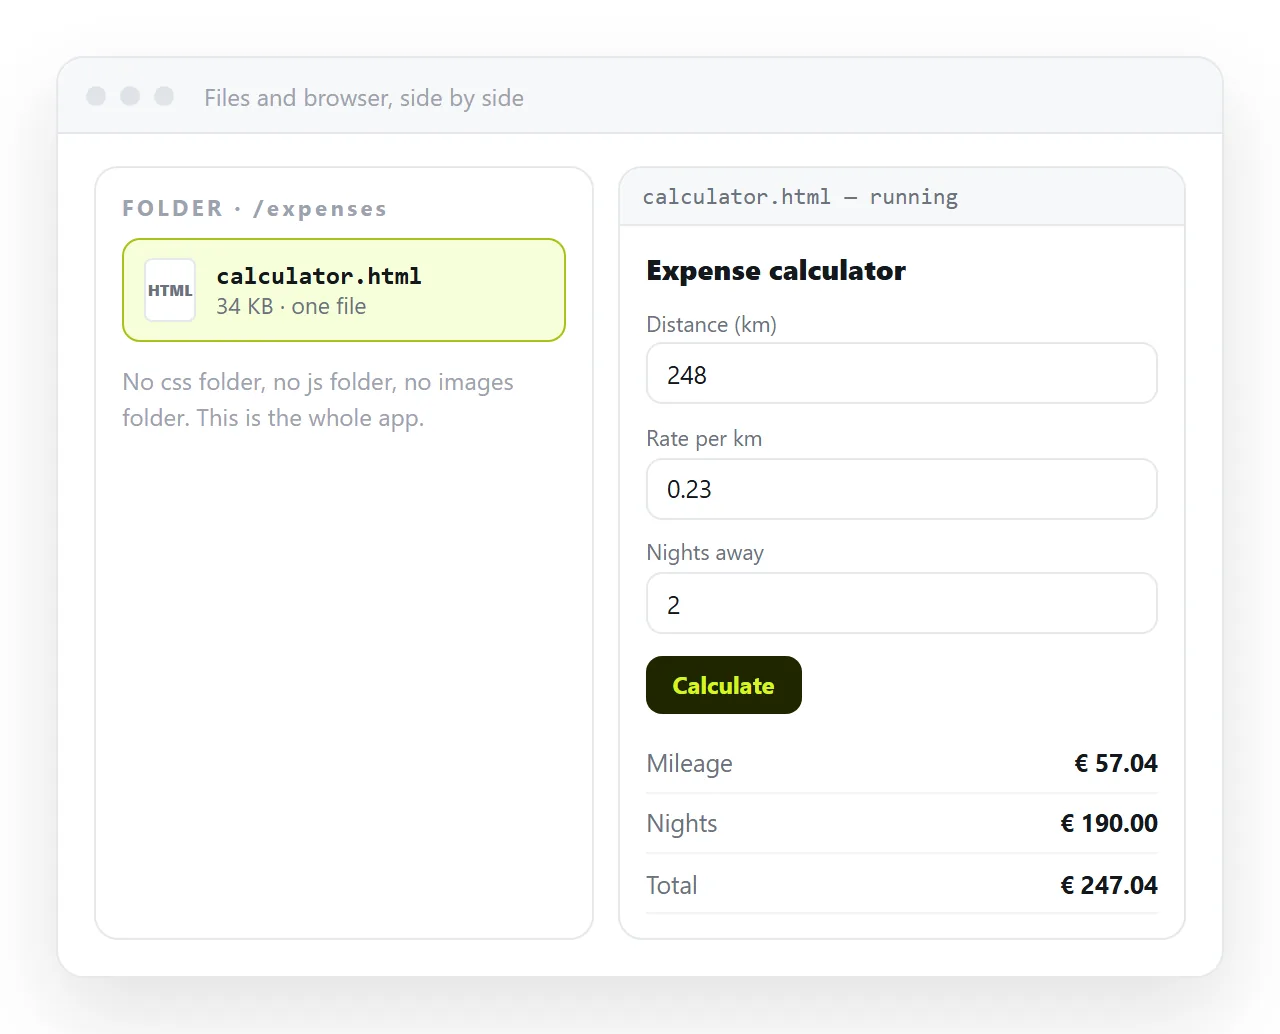The image size is (1280, 1034).
Task: Click the "Expense calculator" heading
Action: coord(776,270)
